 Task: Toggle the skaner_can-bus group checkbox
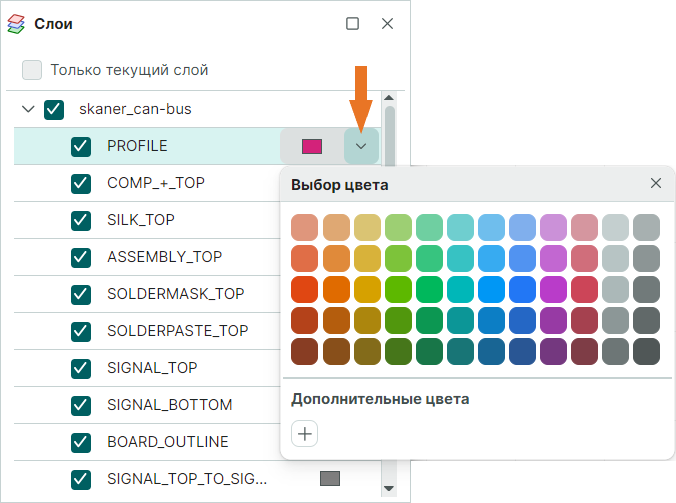(x=55, y=109)
